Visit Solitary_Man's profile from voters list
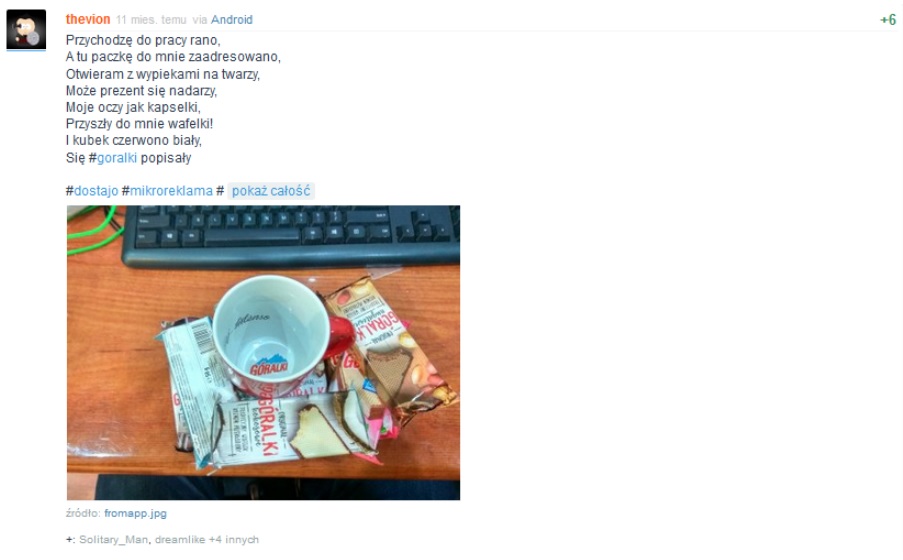Viewport: 903px width, 560px height. pos(113,540)
